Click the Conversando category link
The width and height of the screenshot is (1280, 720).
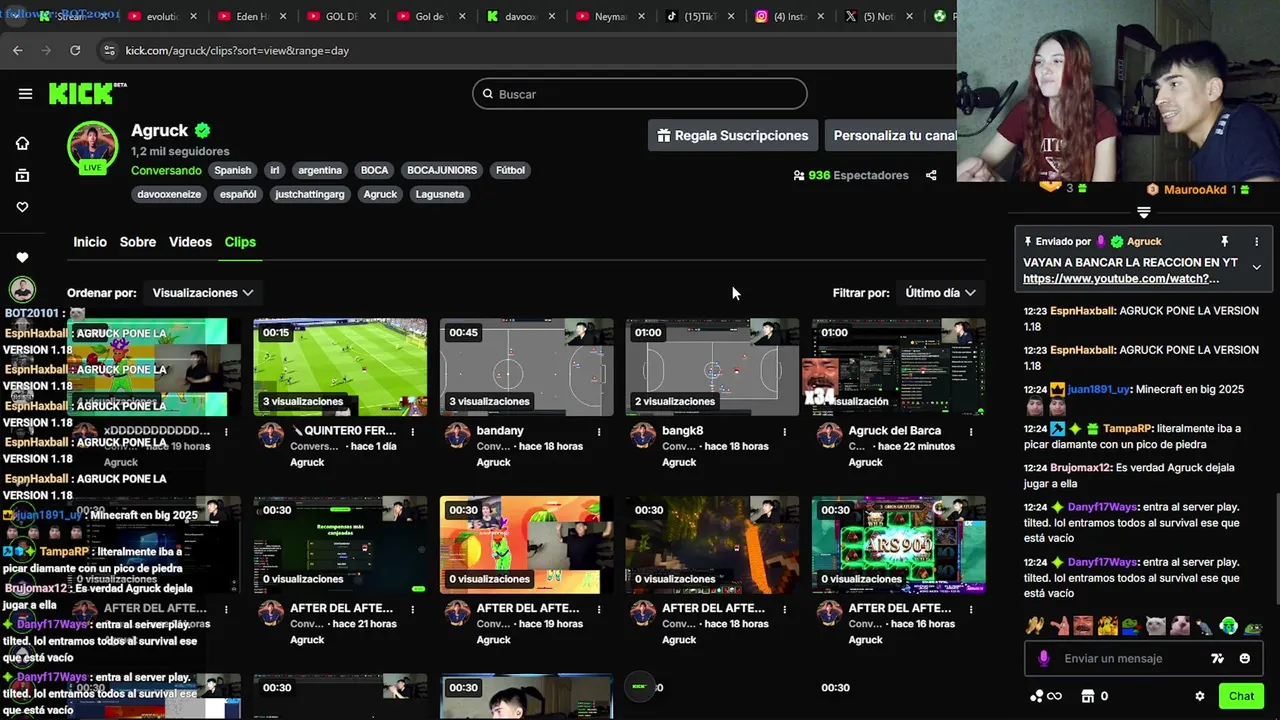(x=166, y=170)
